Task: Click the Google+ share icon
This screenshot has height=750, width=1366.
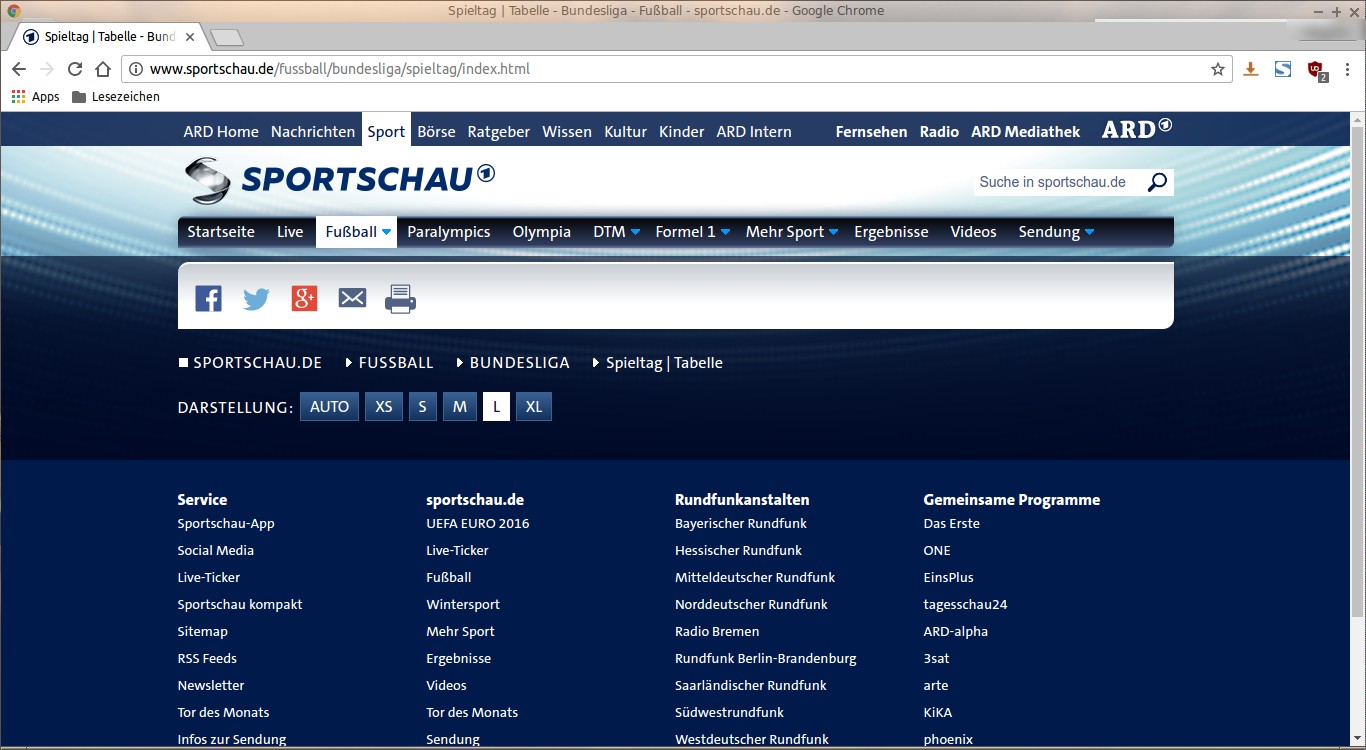Action: coord(304,298)
